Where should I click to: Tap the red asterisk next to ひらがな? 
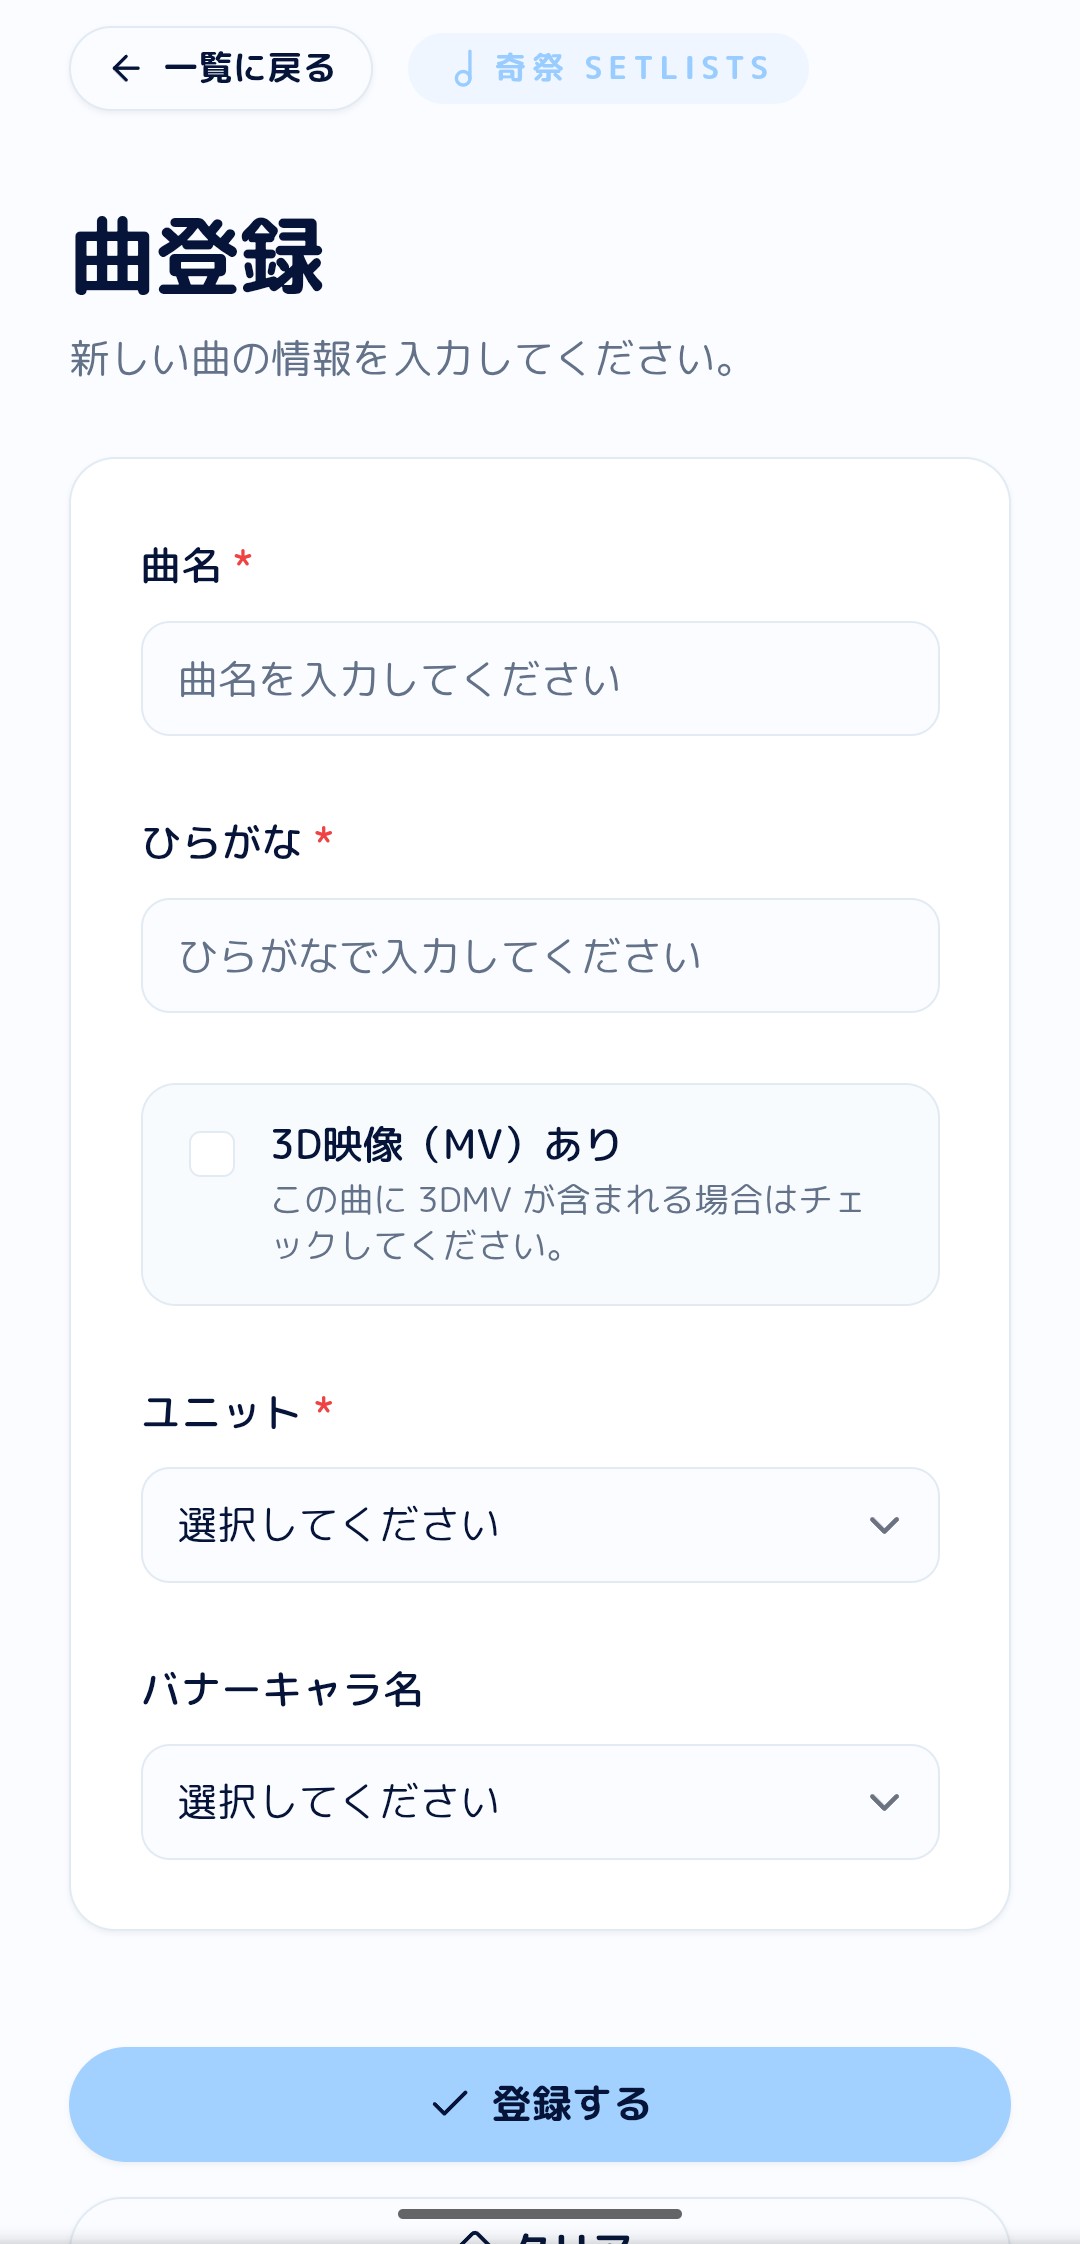[324, 837]
